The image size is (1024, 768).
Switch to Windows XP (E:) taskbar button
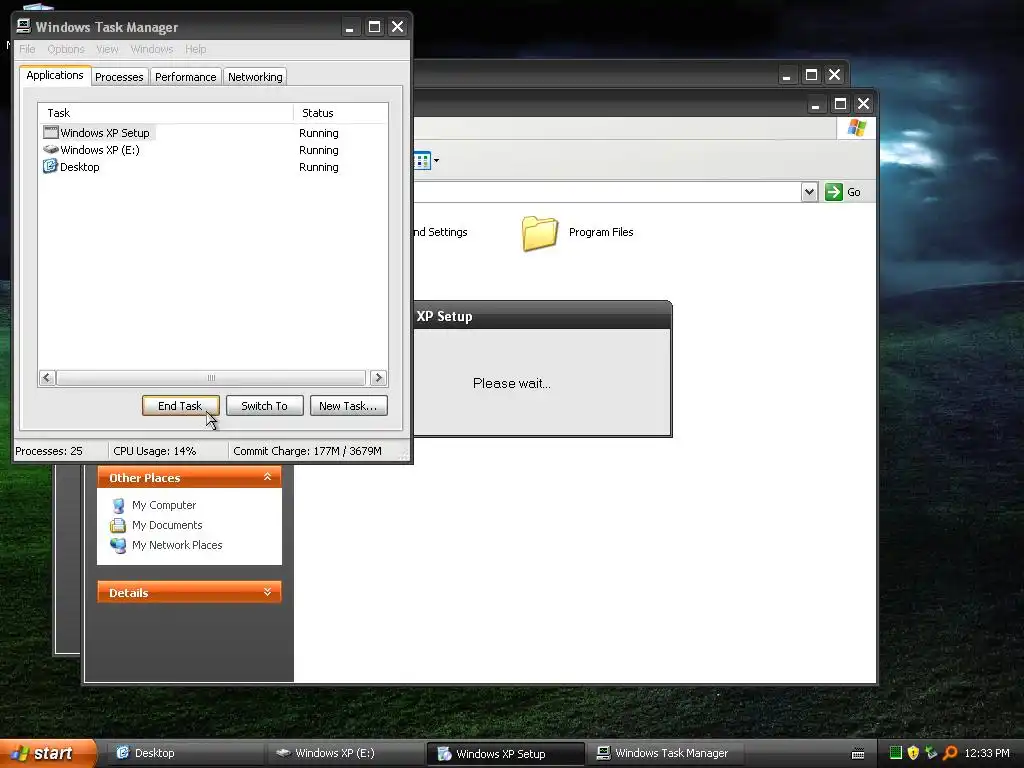pos(344,753)
